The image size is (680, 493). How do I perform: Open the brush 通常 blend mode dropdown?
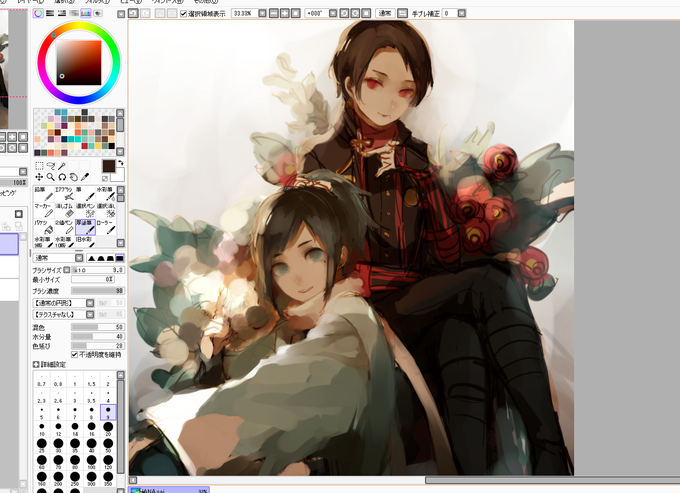tap(79, 258)
